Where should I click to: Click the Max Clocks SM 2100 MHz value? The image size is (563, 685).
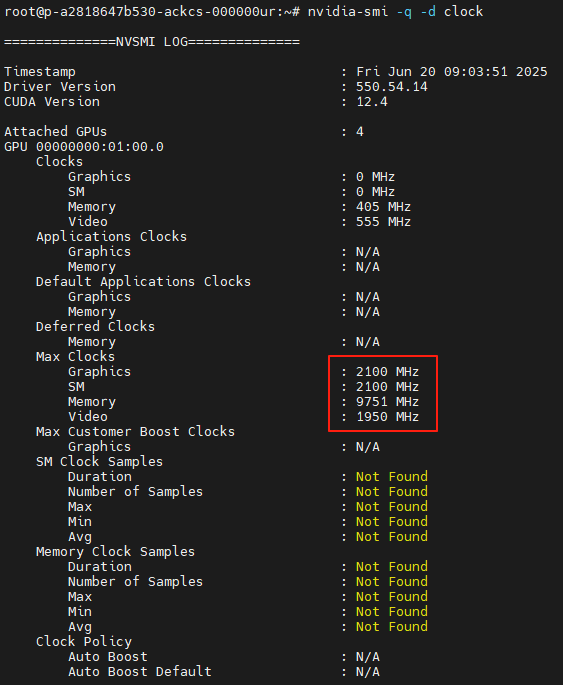(x=387, y=387)
